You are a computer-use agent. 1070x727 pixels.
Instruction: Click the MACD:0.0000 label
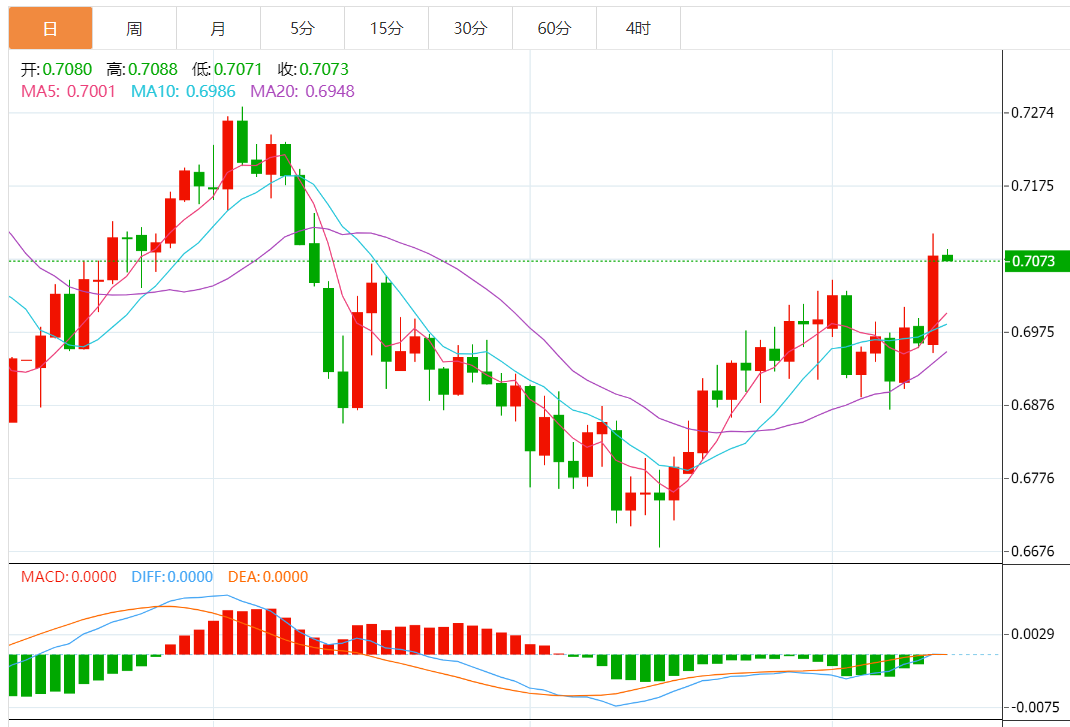69,577
